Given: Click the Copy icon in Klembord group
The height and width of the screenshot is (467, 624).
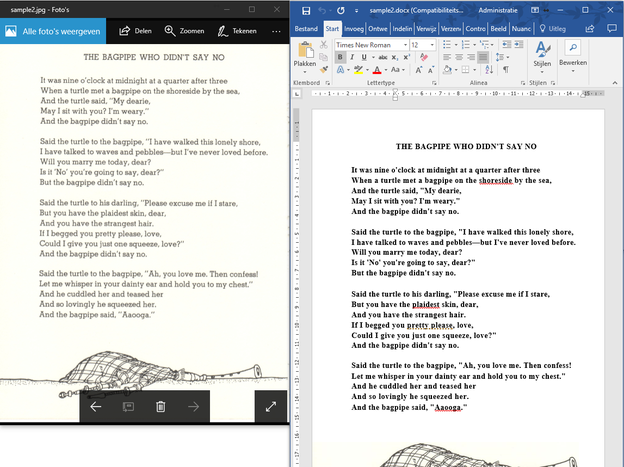Looking at the screenshot, I should click(x=324, y=57).
